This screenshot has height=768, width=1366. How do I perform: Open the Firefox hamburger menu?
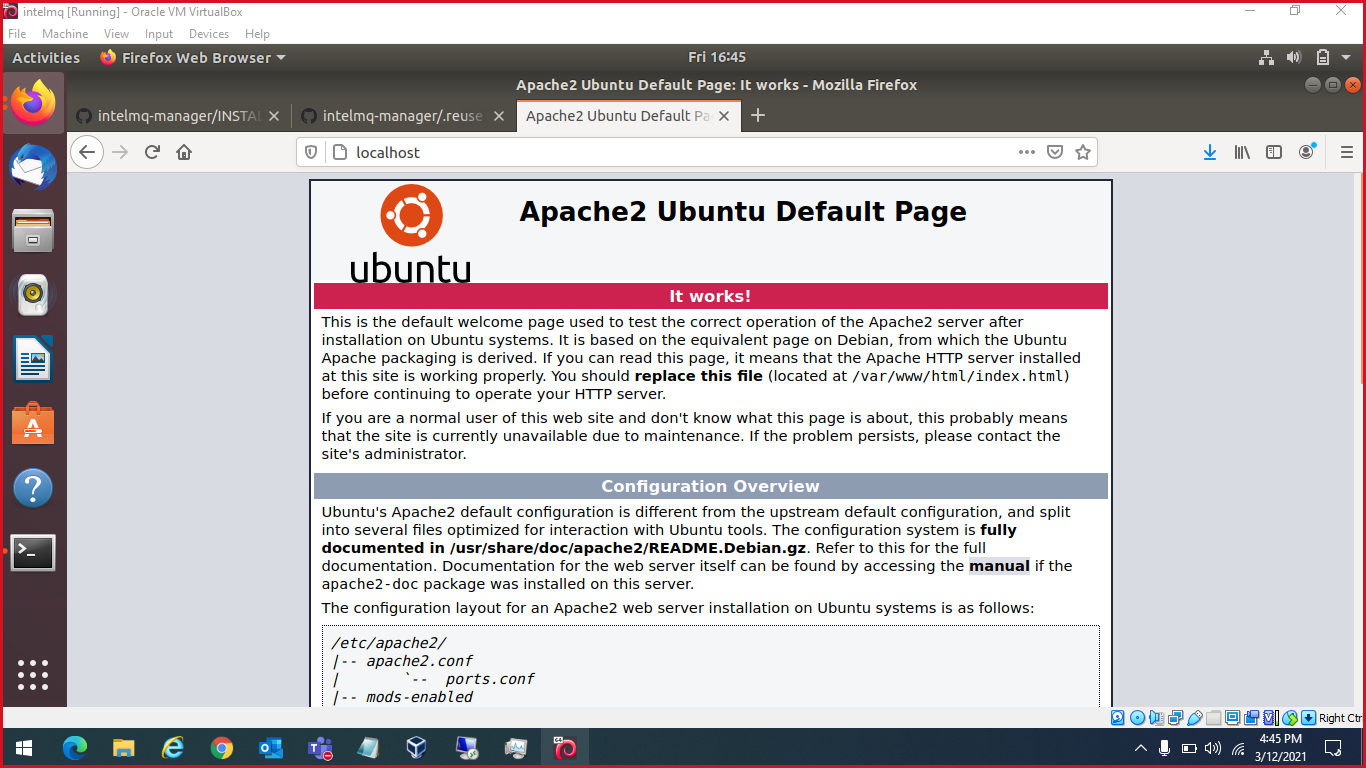[1346, 152]
